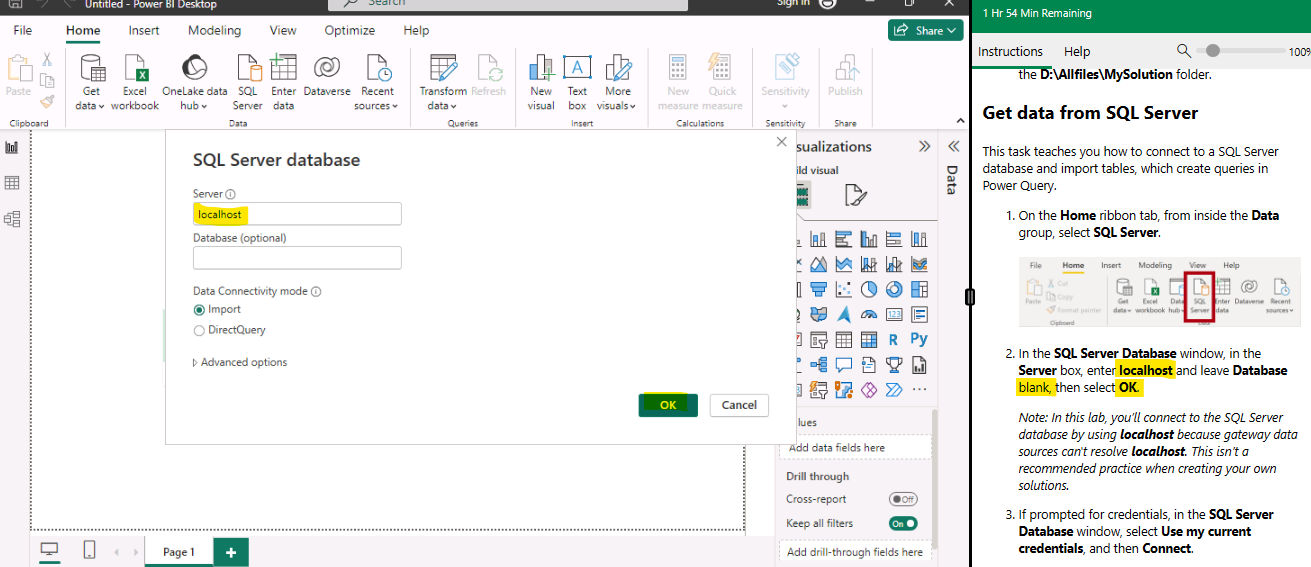The width and height of the screenshot is (1311, 567).
Task: Click Cancel in SQL Server dialog
Action: (x=739, y=405)
